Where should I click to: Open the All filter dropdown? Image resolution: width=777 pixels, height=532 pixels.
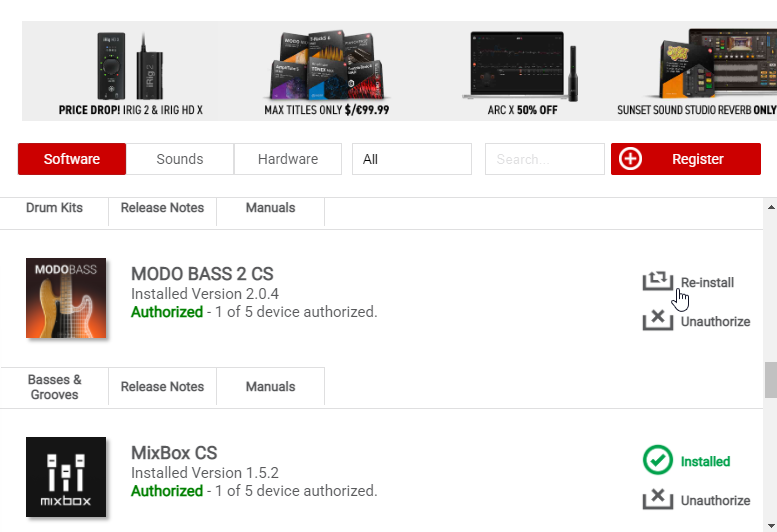411,159
